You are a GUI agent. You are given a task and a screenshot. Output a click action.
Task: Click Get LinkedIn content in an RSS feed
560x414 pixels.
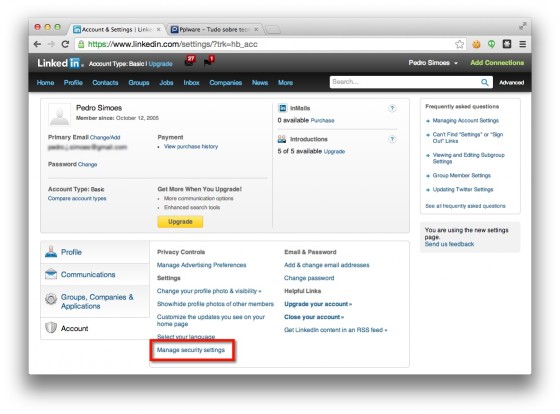pyautogui.click(x=335, y=330)
